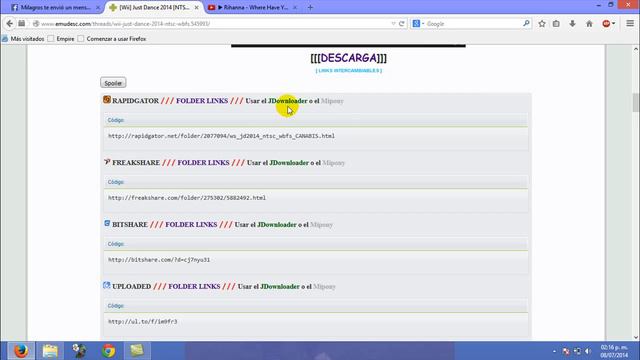Click the freakshare.com folder URL text
This screenshot has height=360, width=640.
(x=187, y=198)
